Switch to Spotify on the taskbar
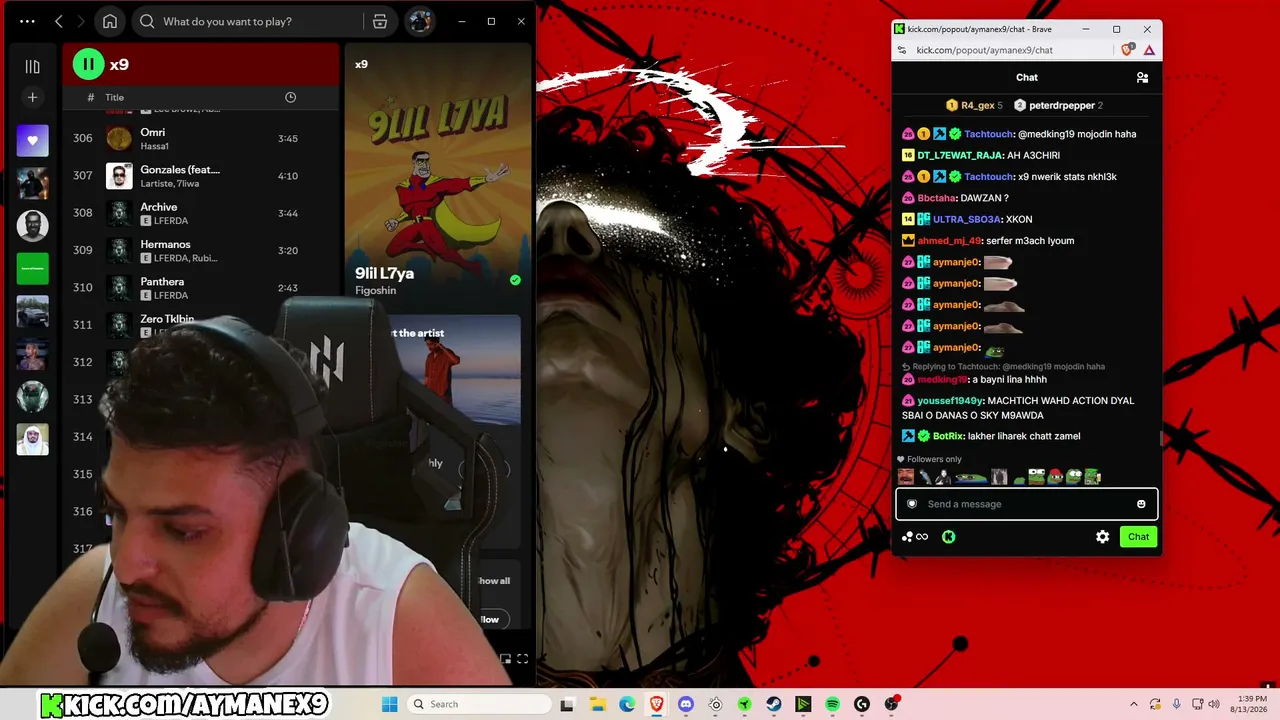The width and height of the screenshot is (1280, 720). pyautogui.click(x=832, y=704)
